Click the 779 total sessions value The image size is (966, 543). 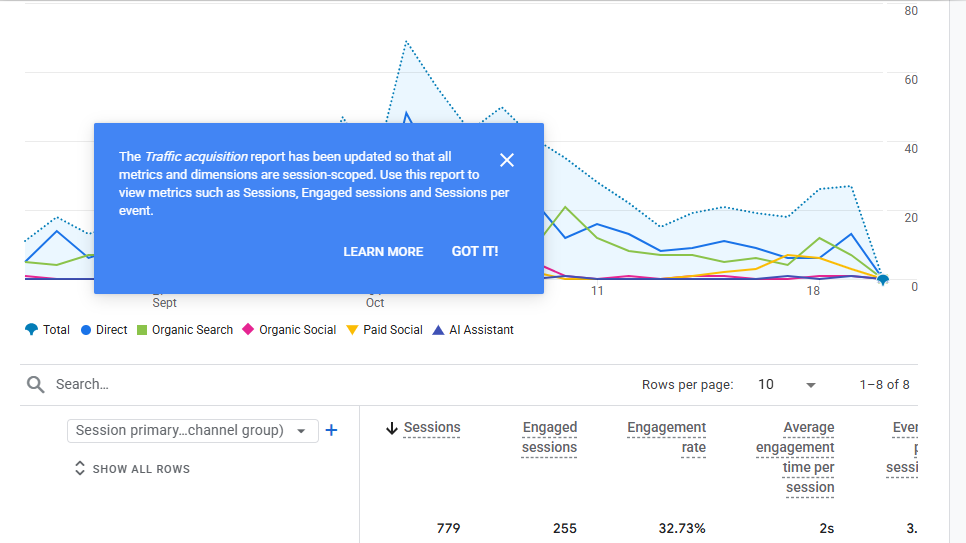448,528
